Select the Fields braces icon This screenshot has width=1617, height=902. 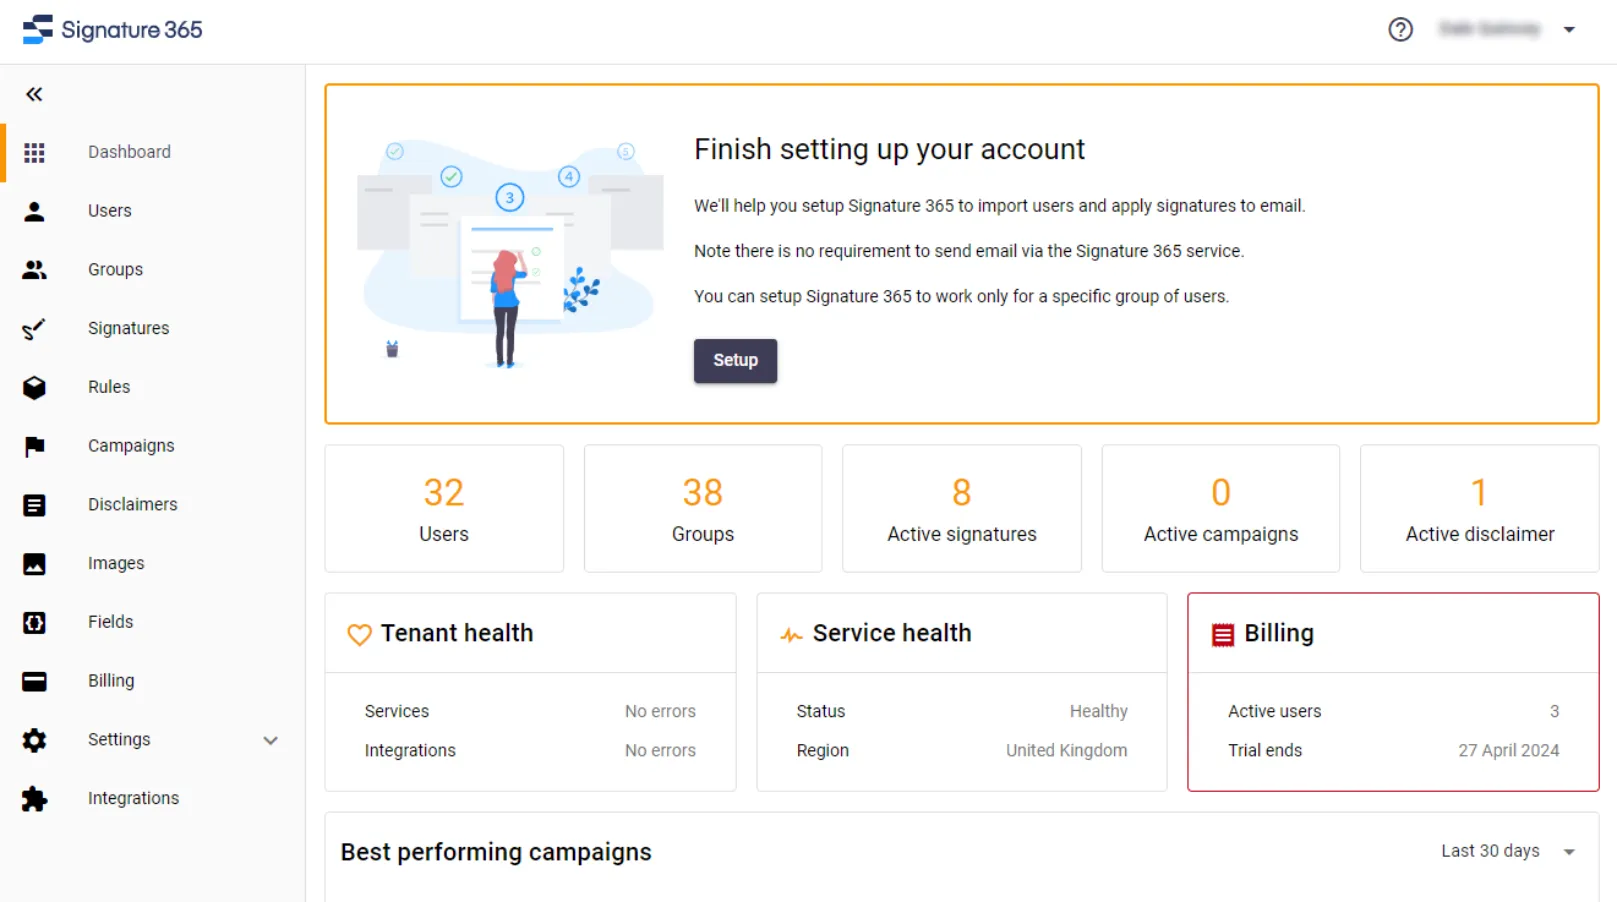click(x=34, y=623)
